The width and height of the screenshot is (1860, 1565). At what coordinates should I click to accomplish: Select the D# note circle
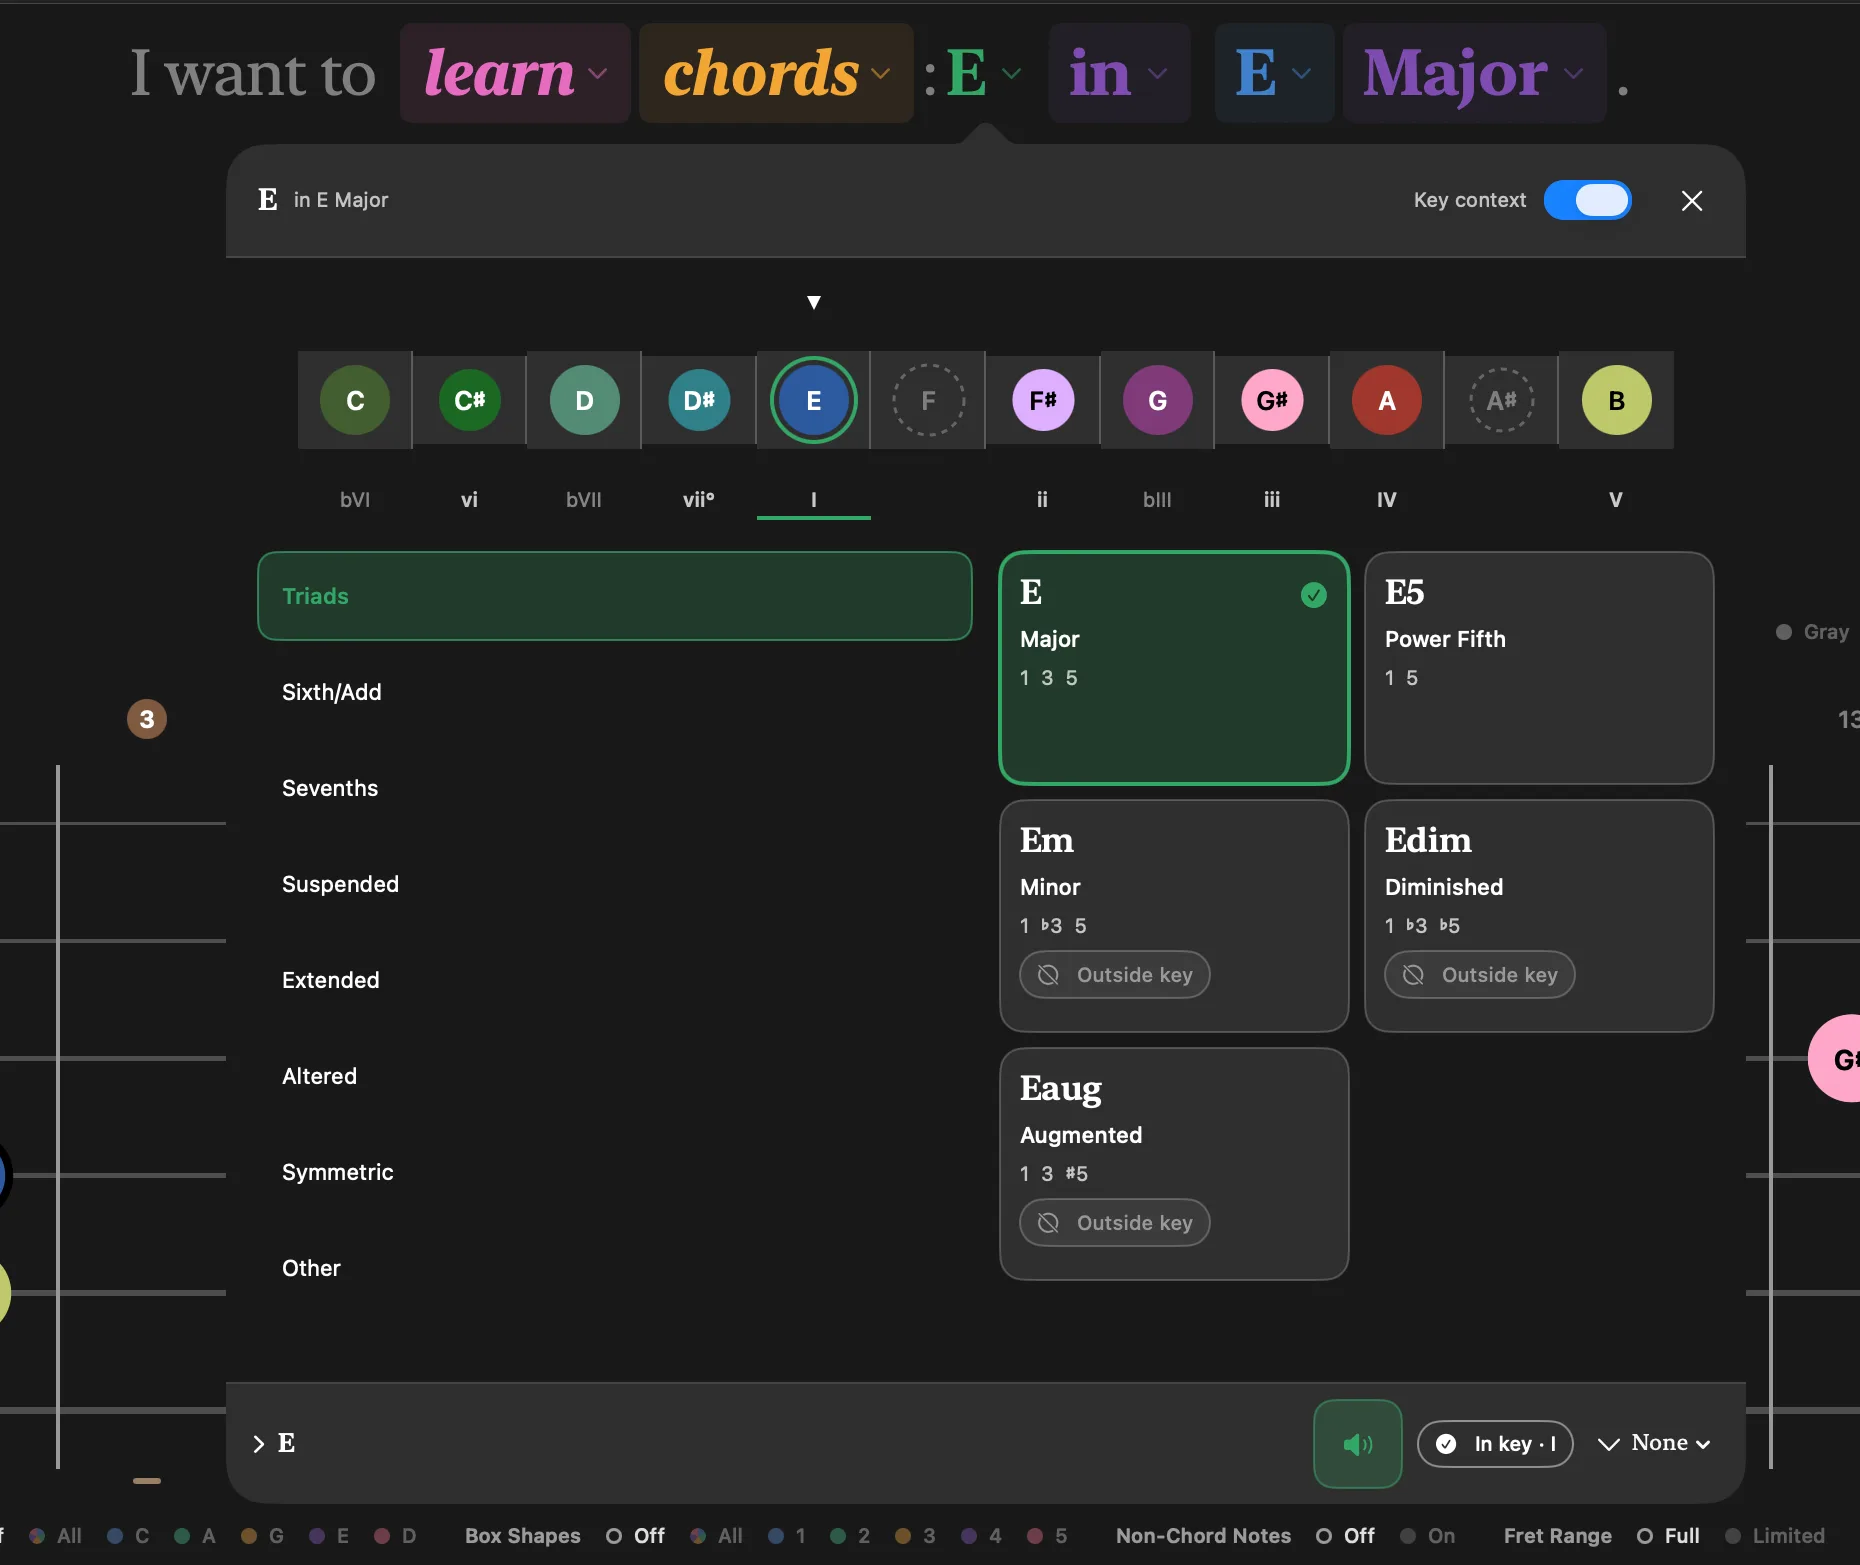tap(699, 400)
